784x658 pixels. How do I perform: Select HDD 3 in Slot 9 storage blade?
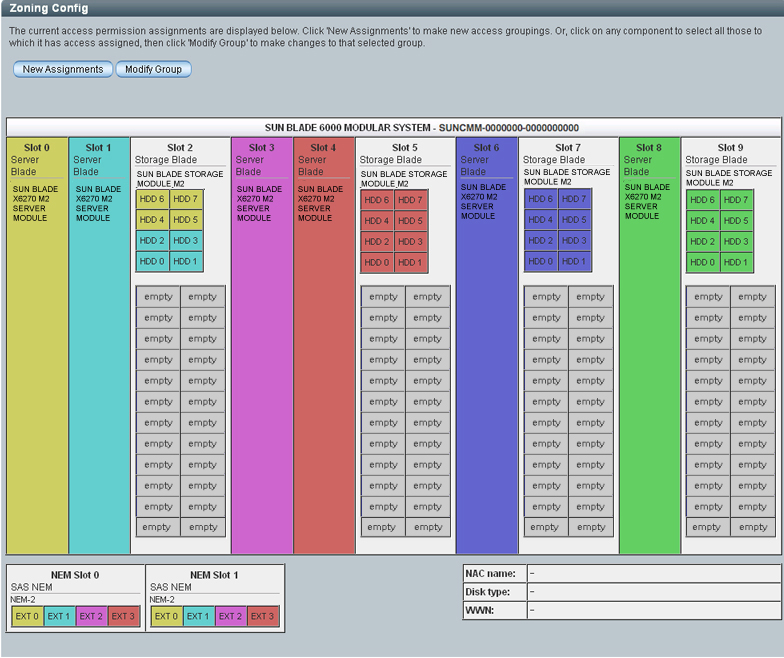pos(736,242)
